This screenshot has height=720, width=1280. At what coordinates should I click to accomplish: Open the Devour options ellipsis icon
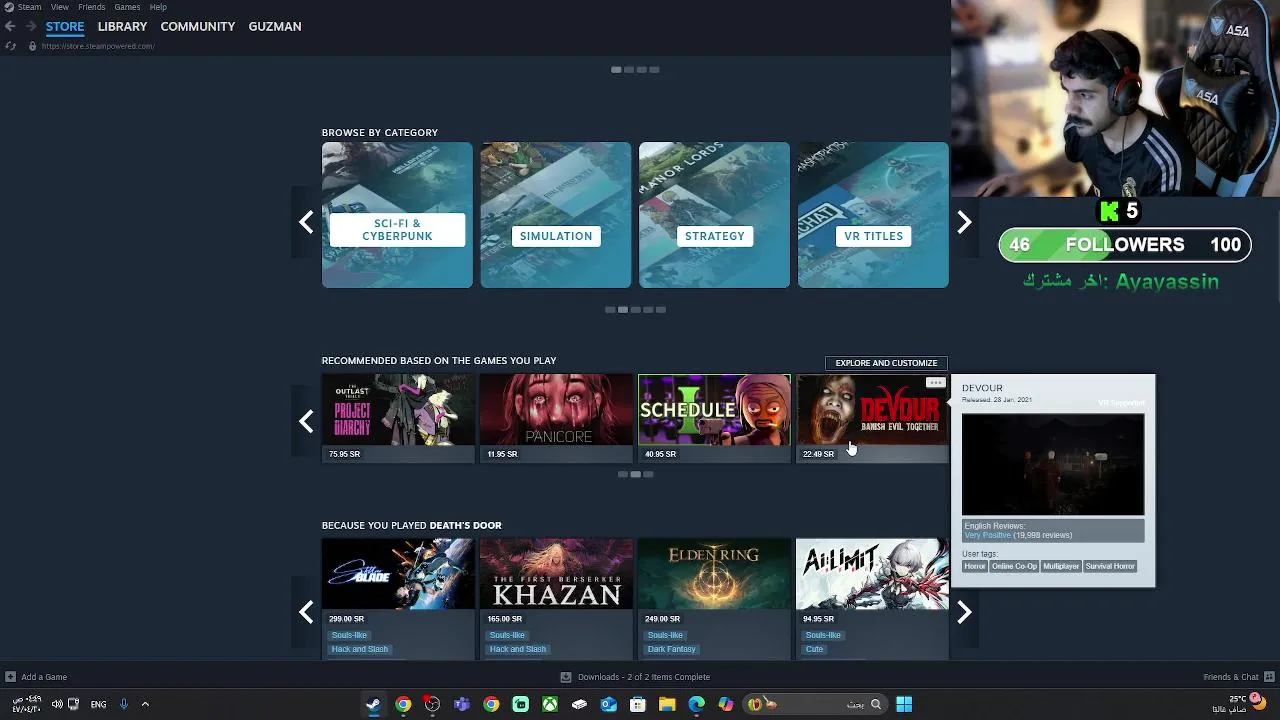935,383
